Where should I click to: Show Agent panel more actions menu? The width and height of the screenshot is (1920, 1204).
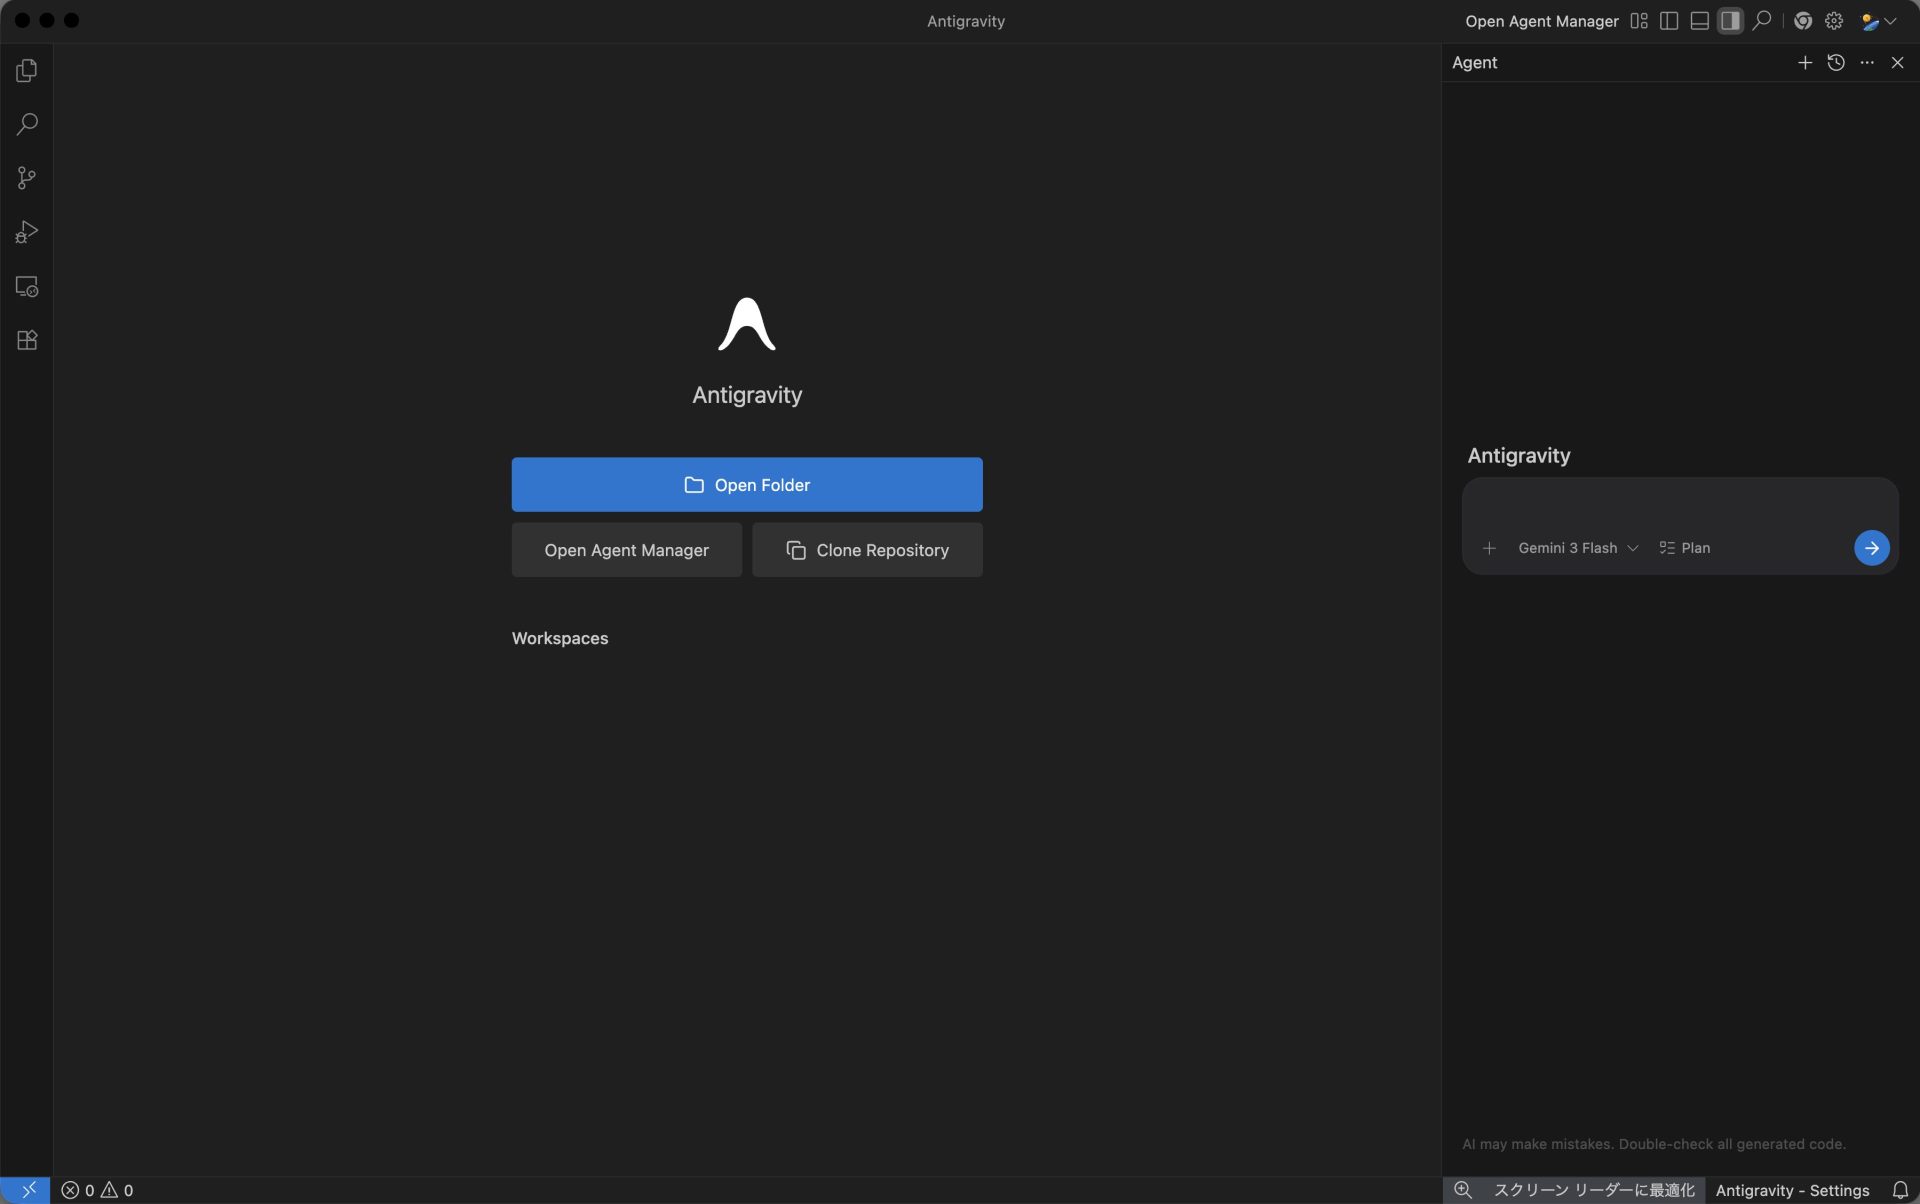(x=1866, y=62)
